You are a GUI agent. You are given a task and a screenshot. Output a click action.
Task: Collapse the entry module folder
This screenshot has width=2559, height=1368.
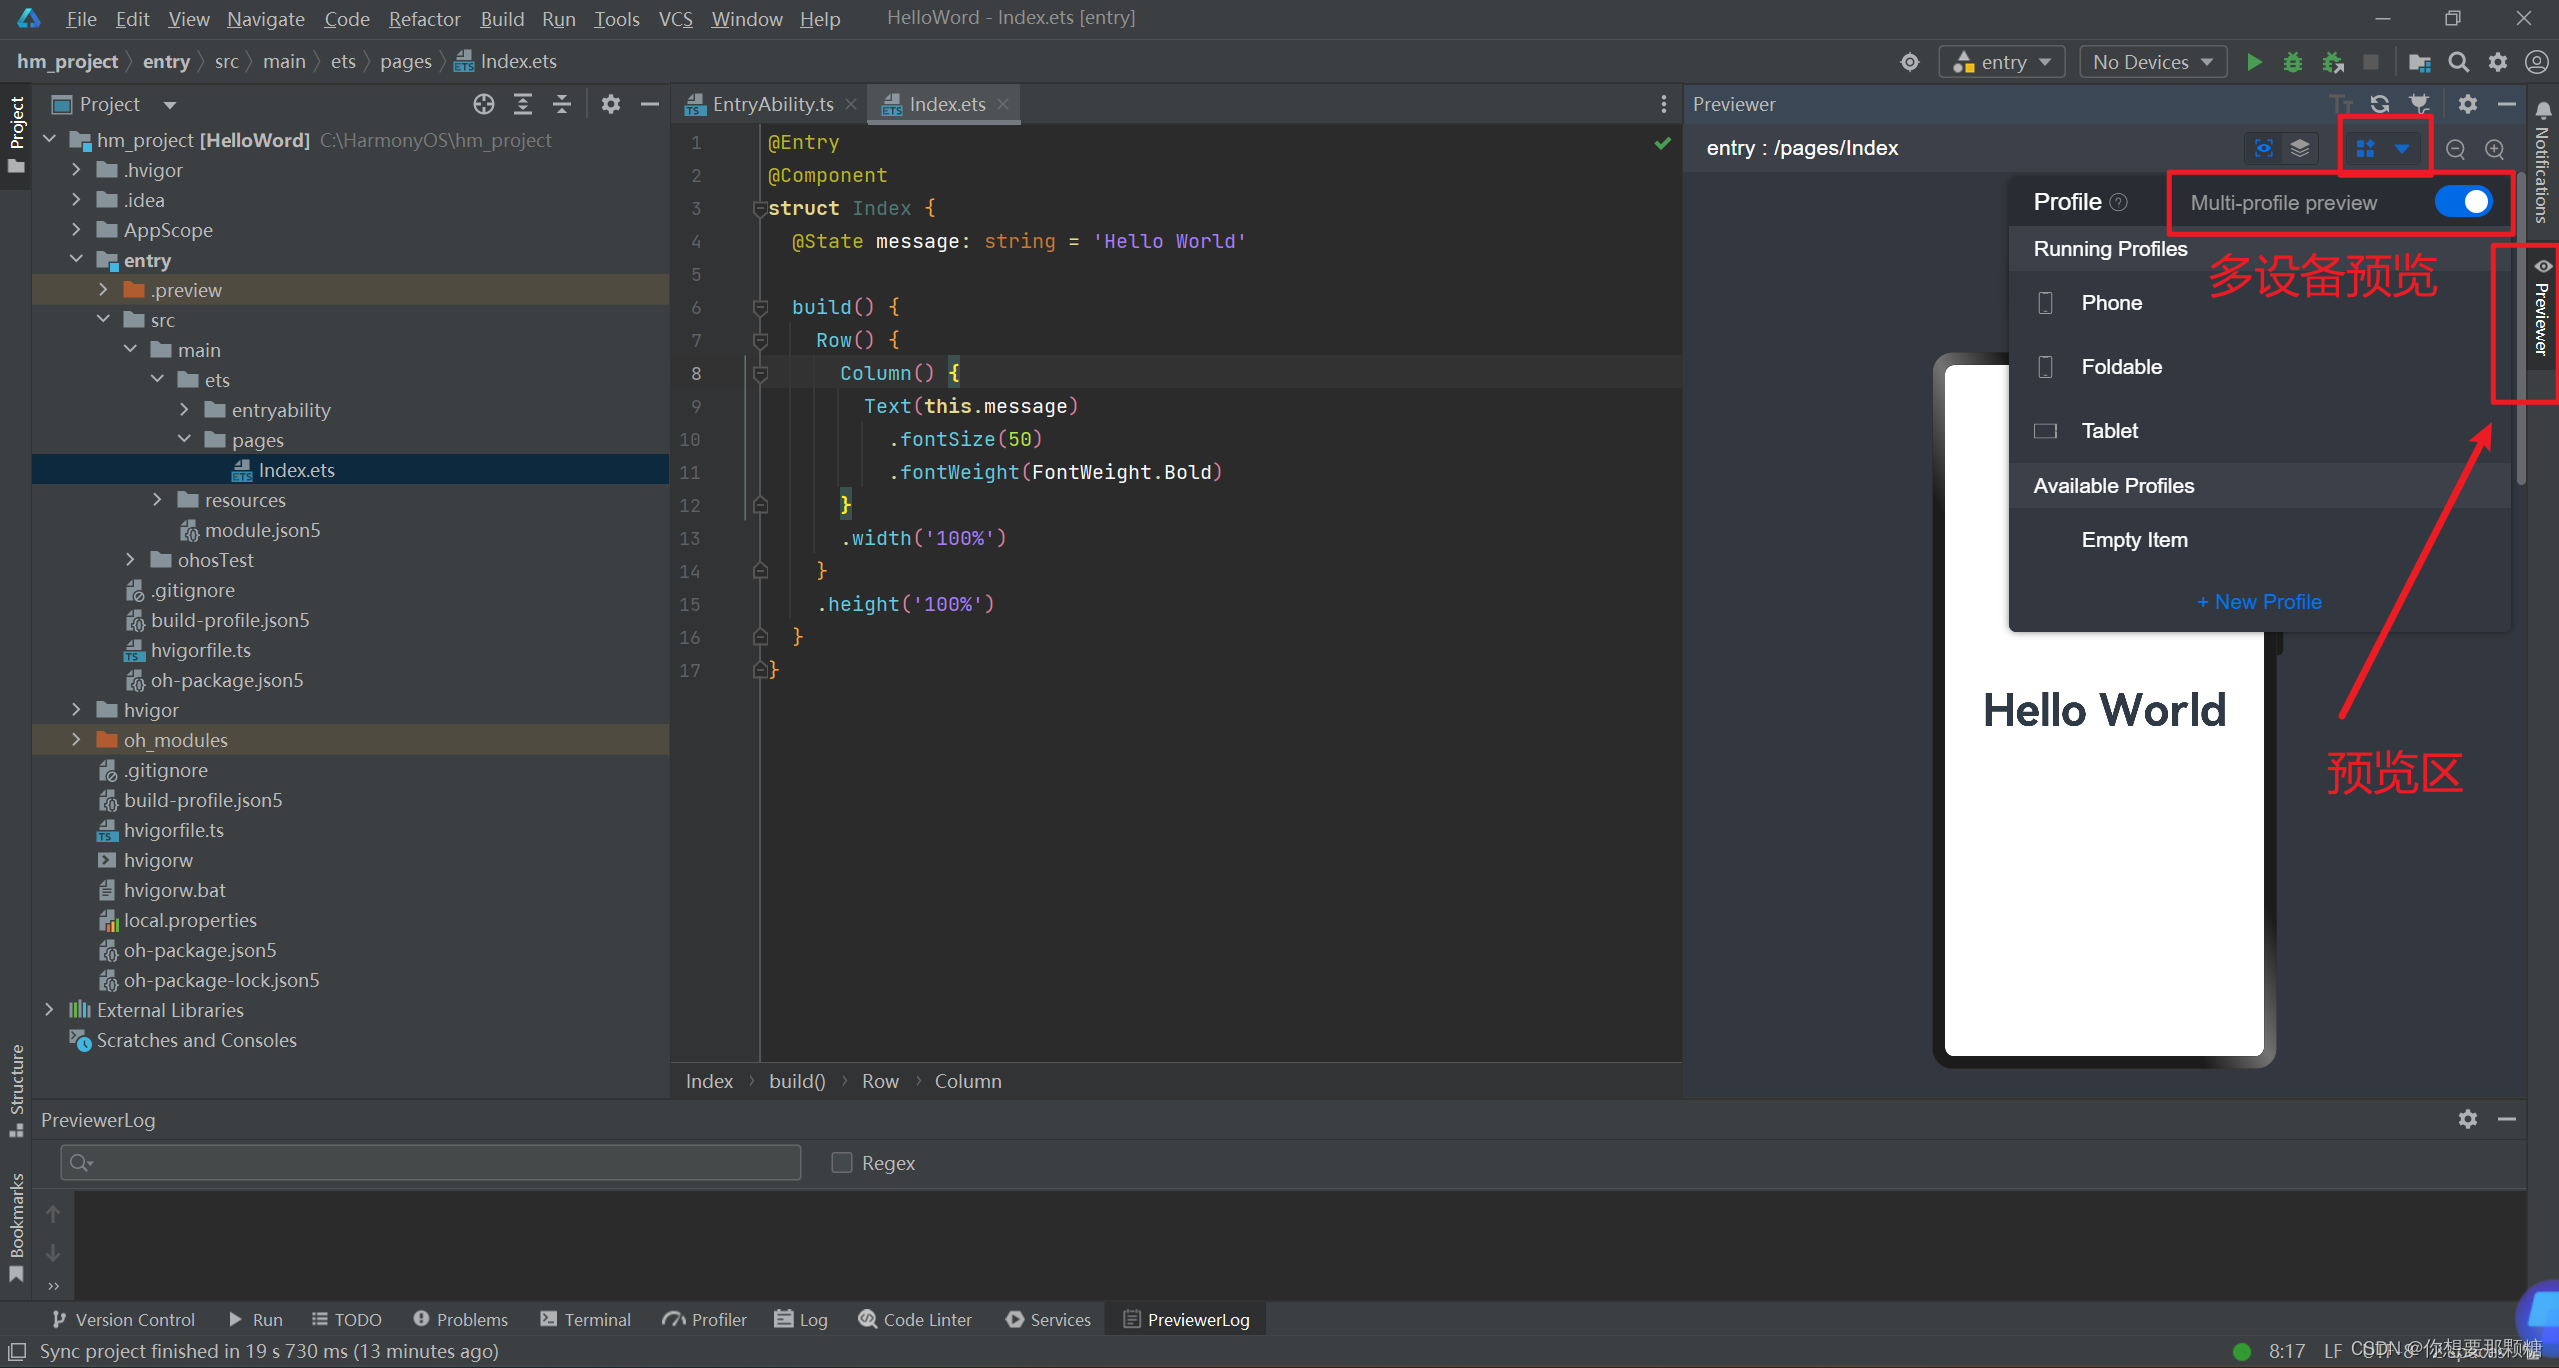point(76,260)
